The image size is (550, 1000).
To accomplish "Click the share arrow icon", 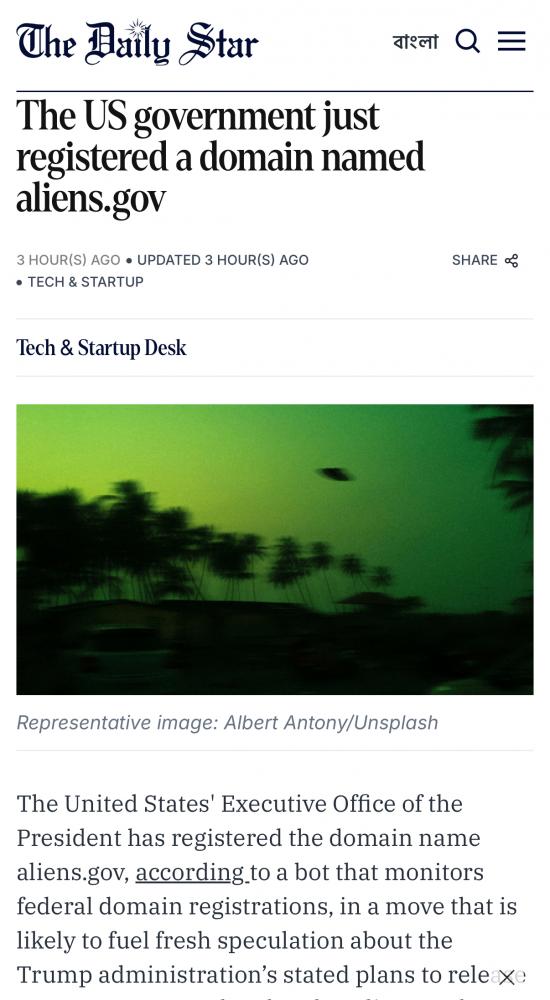I will 512,260.
